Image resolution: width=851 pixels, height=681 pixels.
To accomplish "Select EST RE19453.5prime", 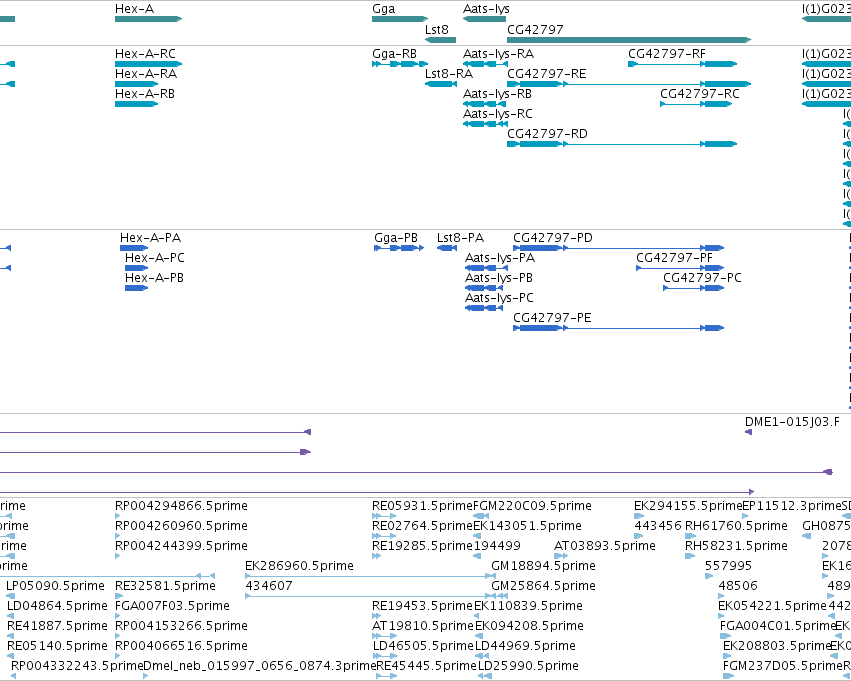I will [377, 616].
